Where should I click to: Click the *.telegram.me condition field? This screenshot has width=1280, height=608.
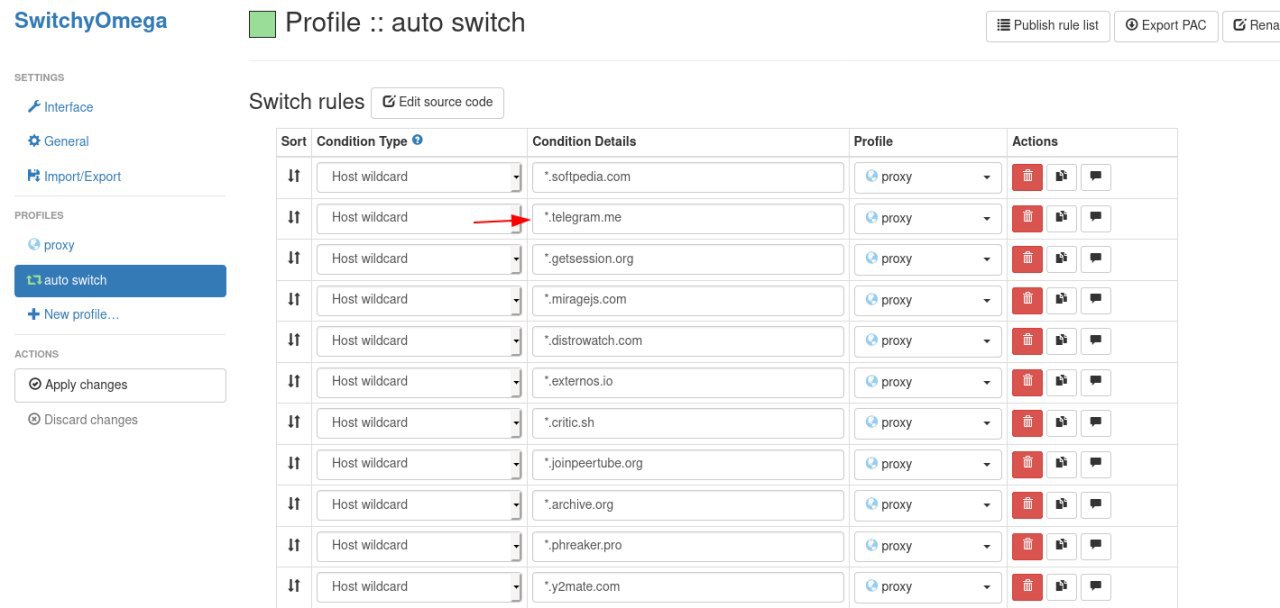[x=688, y=218]
